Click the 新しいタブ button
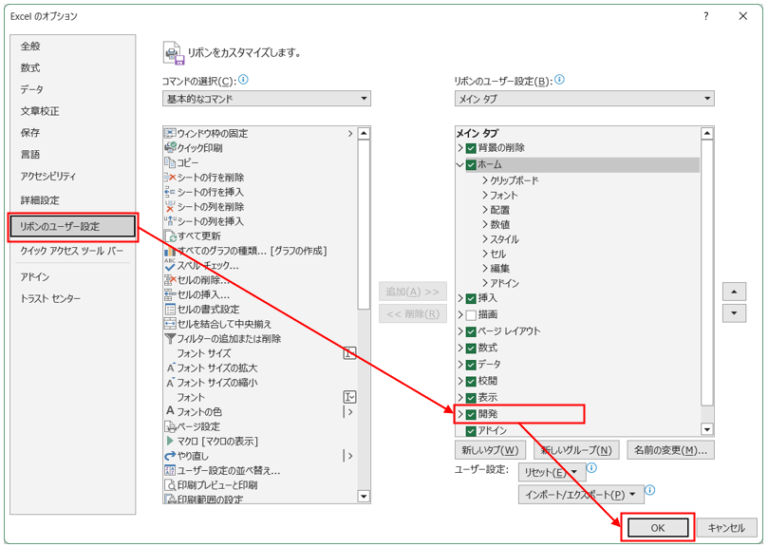 click(x=490, y=450)
